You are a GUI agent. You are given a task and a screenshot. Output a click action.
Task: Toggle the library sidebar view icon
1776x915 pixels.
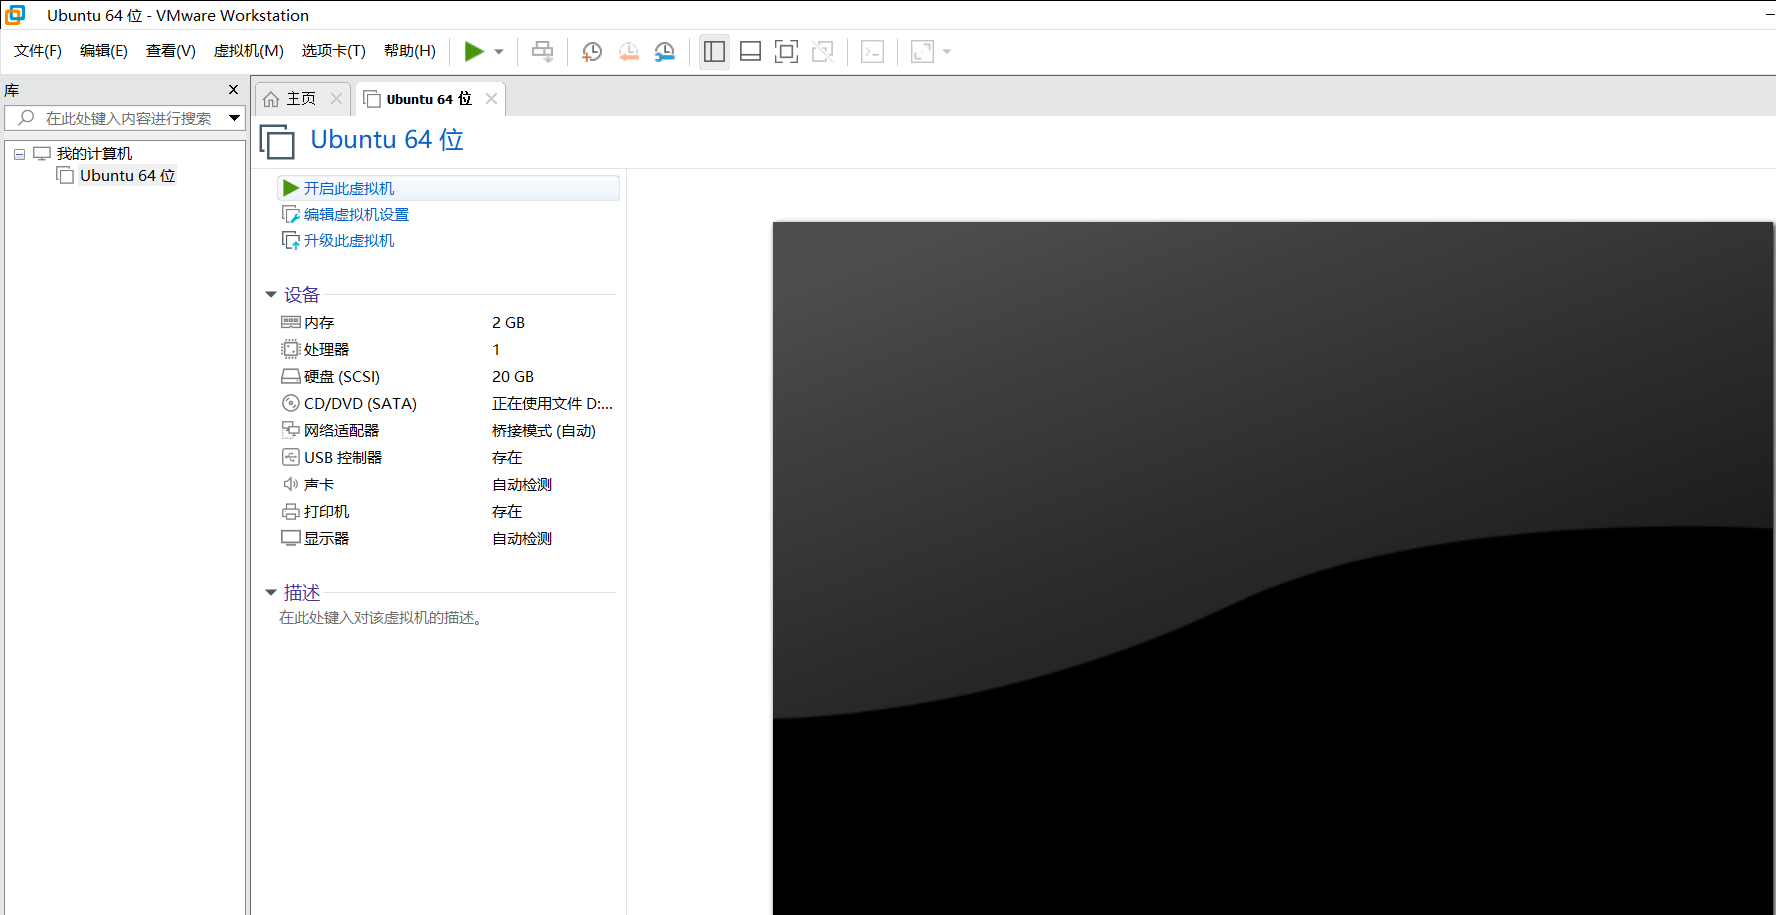714,51
